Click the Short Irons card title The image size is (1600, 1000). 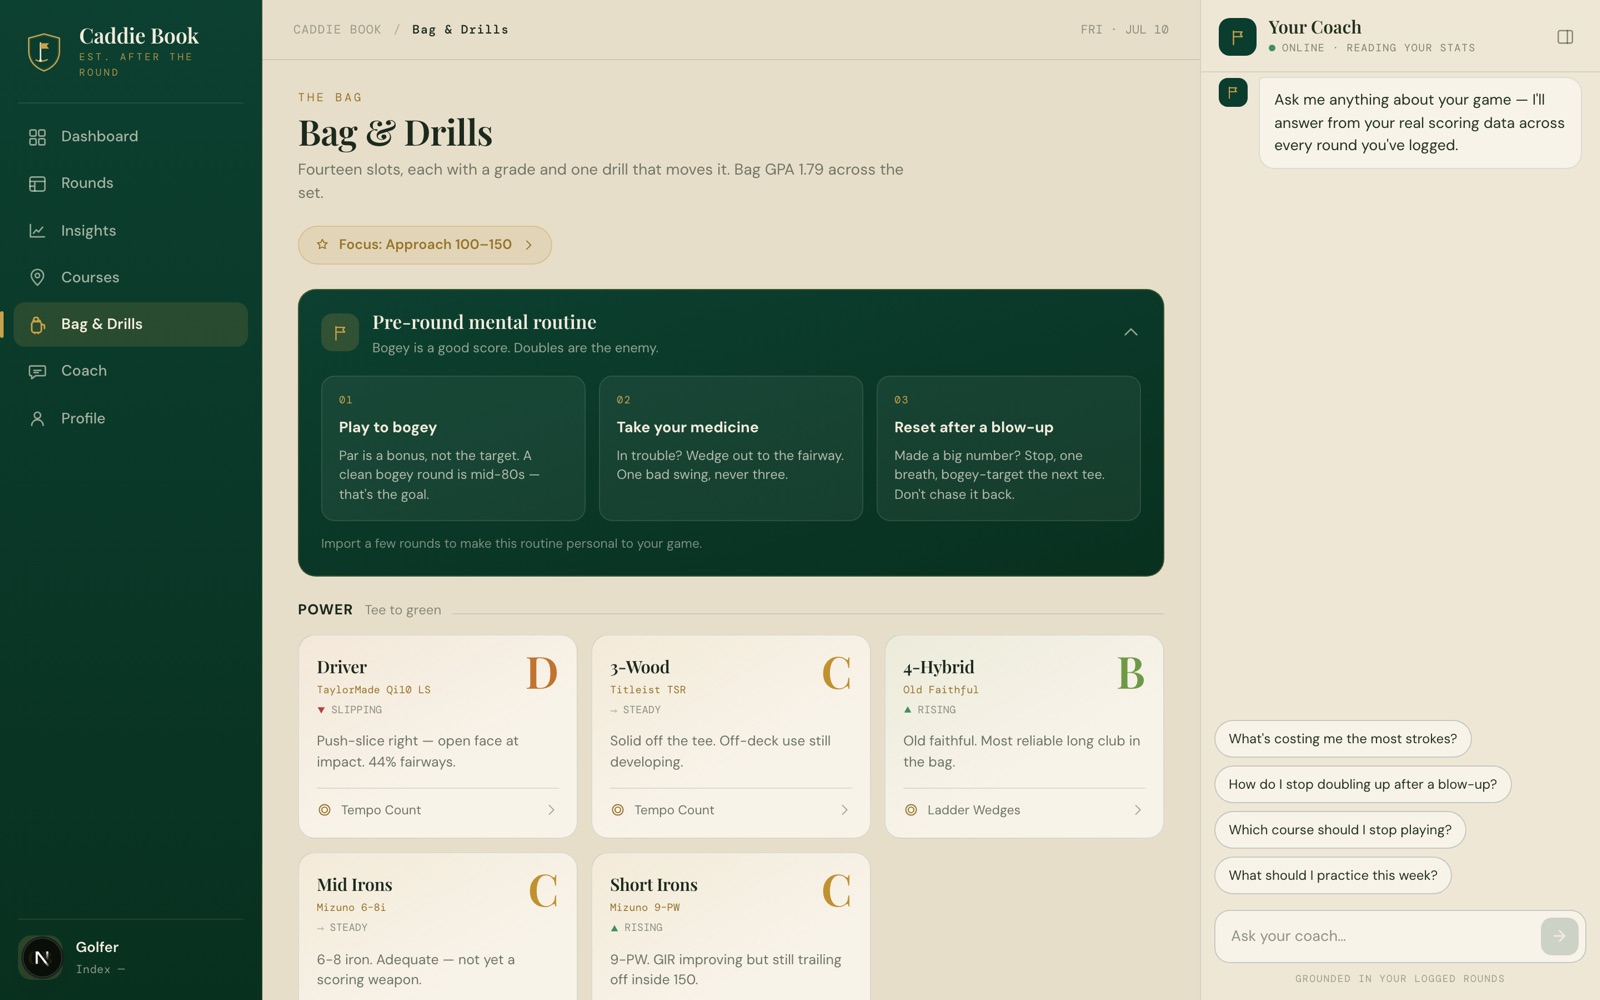[x=653, y=885]
